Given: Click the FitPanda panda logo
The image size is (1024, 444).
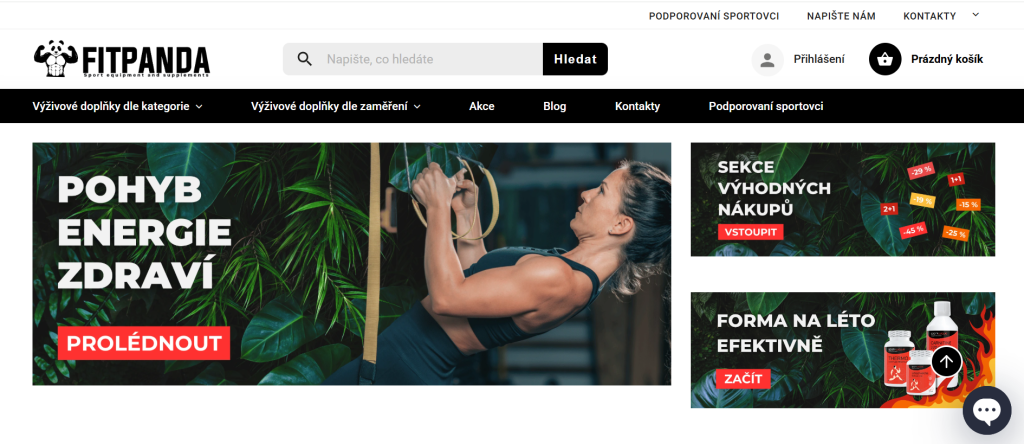Looking at the screenshot, I should click(x=121, y=59).
